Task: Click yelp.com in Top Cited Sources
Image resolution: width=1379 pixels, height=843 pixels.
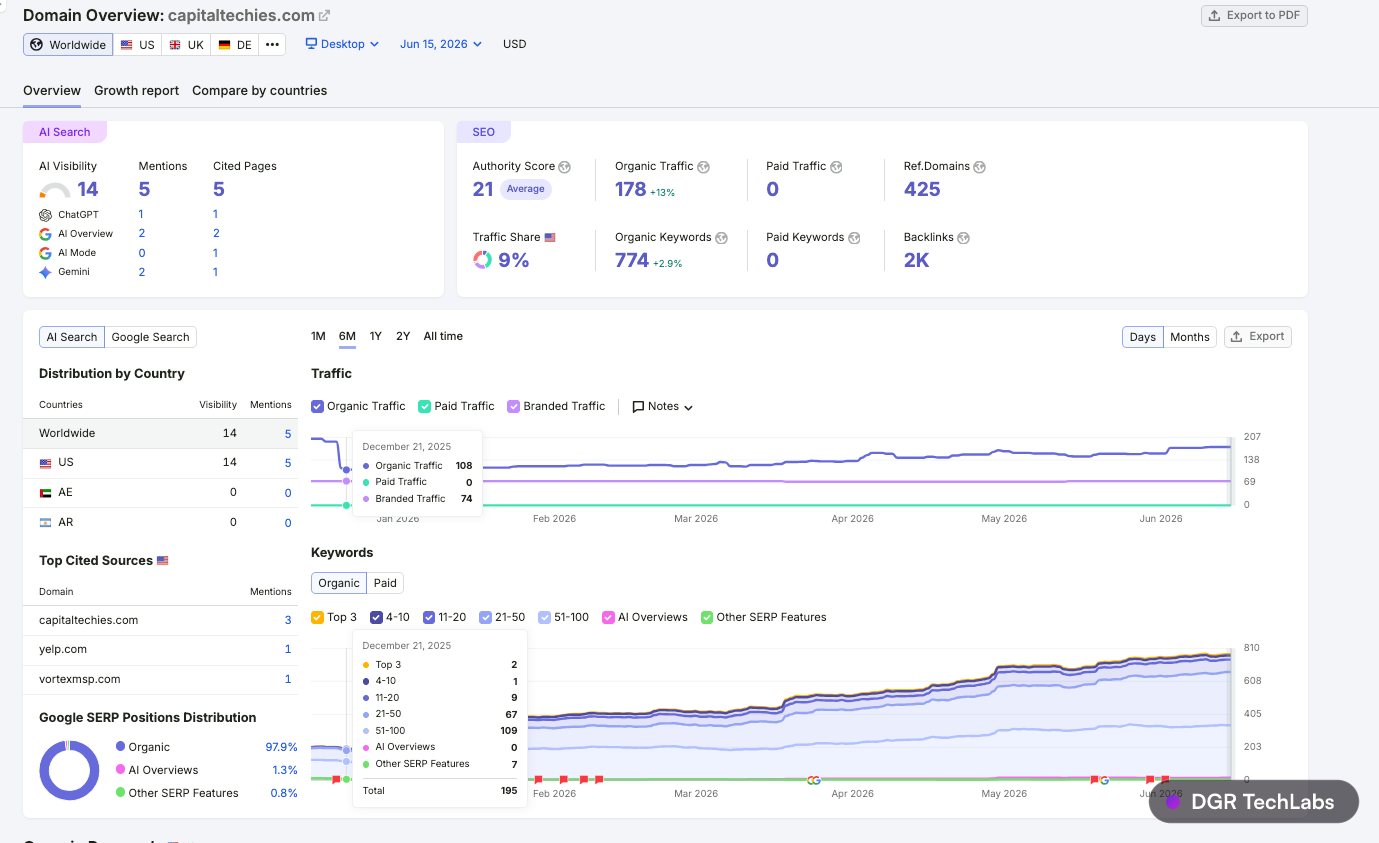Action: 63,649
